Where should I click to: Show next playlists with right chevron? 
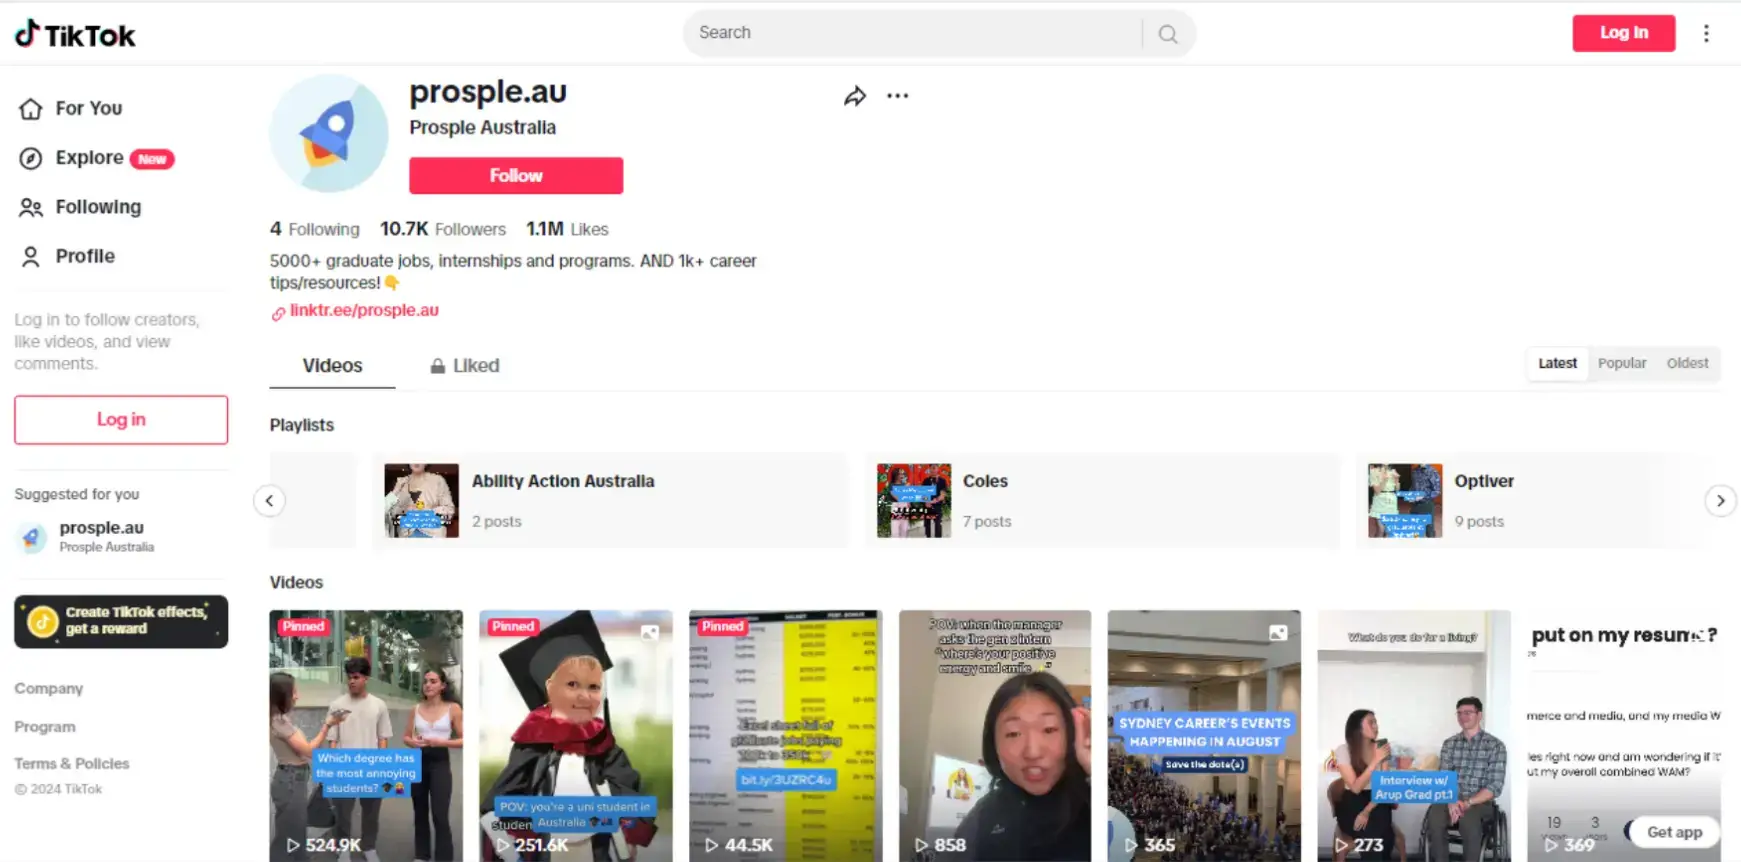(x=1720, y=501)
